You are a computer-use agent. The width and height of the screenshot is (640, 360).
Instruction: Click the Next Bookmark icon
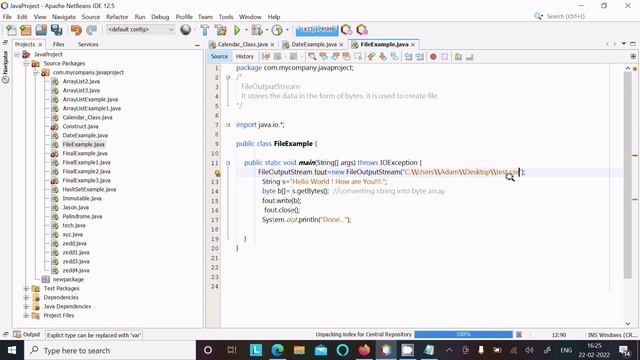click(x=383, y=57)
